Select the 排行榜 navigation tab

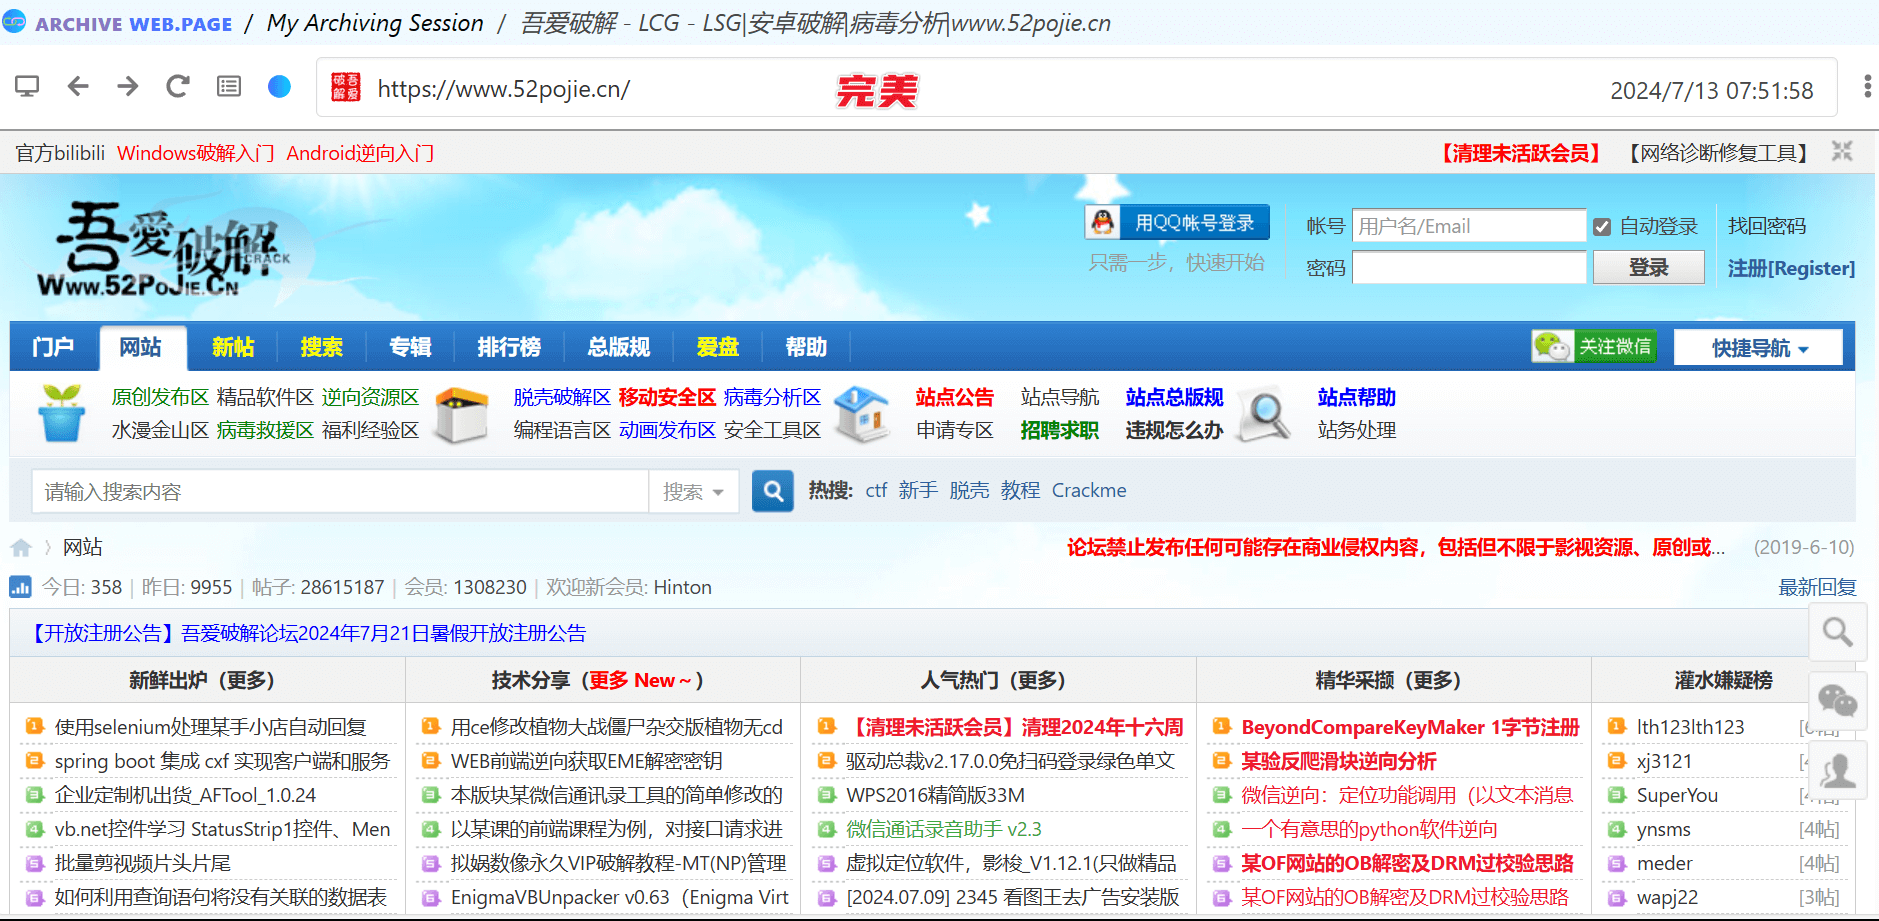tap(509, 348)
